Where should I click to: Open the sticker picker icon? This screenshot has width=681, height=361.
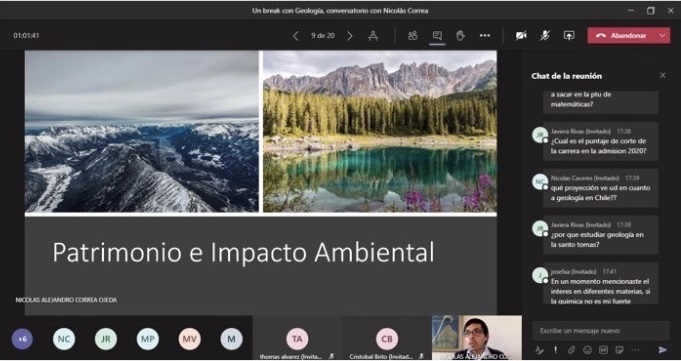coord(620,350)
